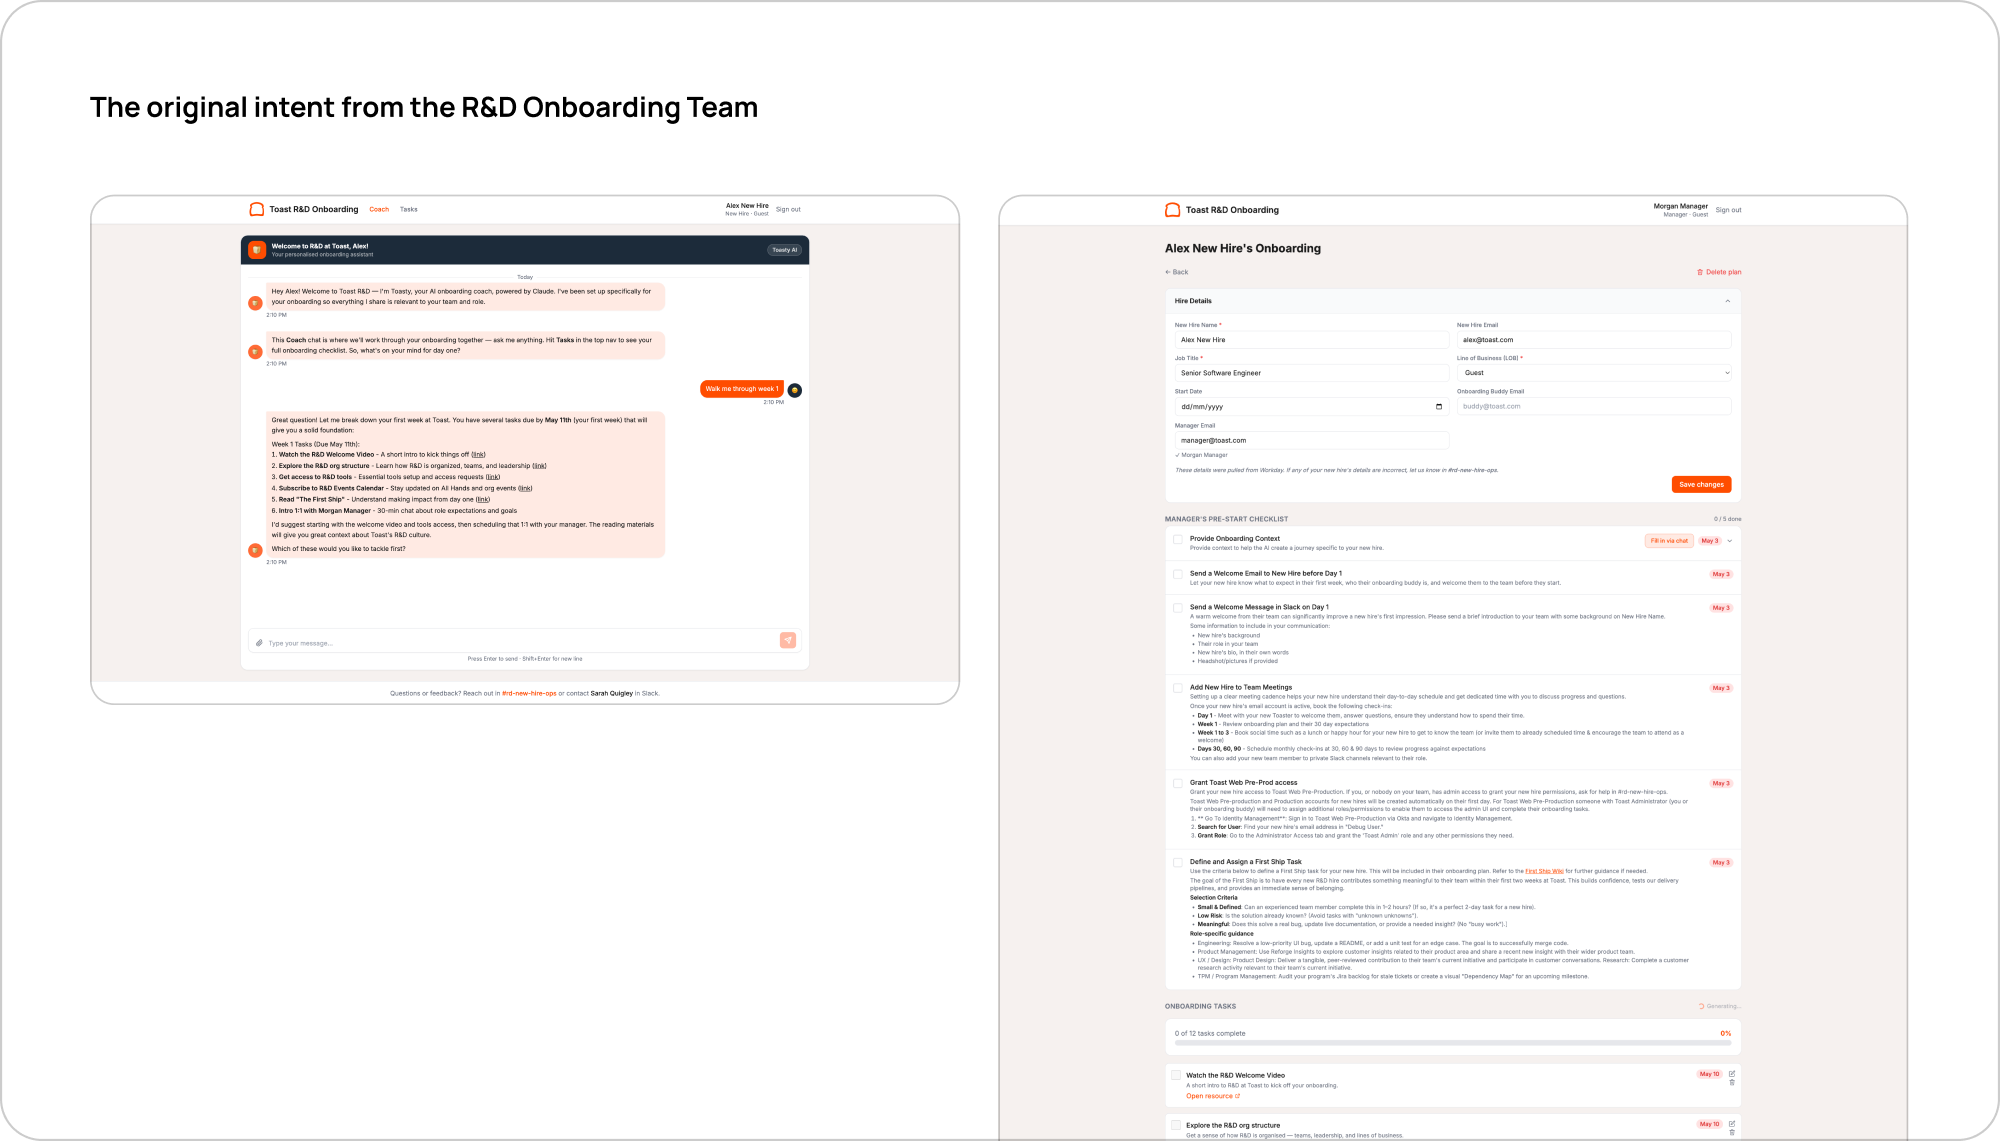Open the link for Watch the R&D Welcome Video in chat
2000x1142 pixels.
click(478, 455)
